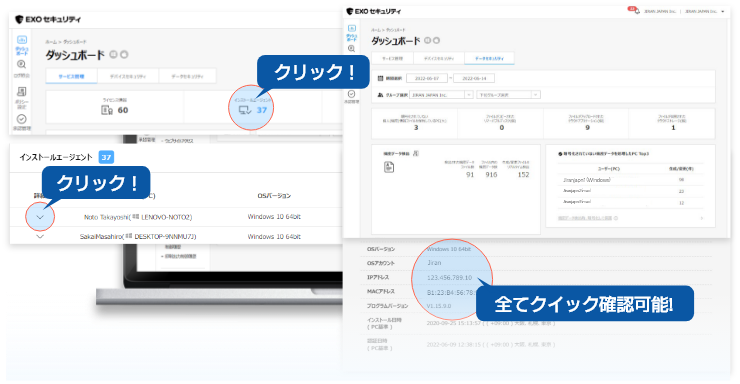Click the document icon left of count 91
The width and height of the screenshot is (740, 384).
(389, 167)
